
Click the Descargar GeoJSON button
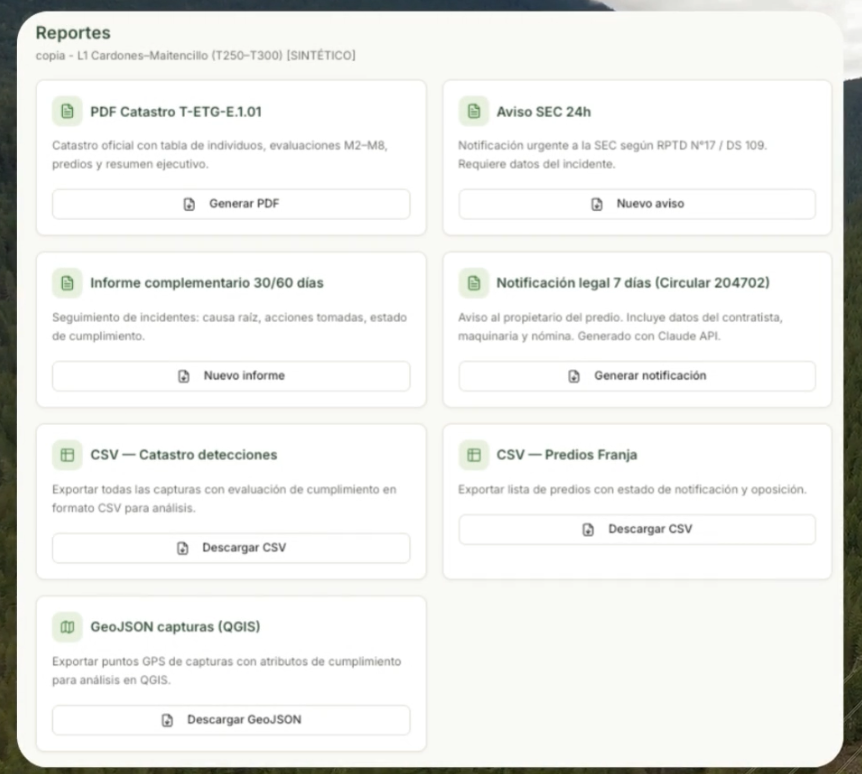[231, 720]
